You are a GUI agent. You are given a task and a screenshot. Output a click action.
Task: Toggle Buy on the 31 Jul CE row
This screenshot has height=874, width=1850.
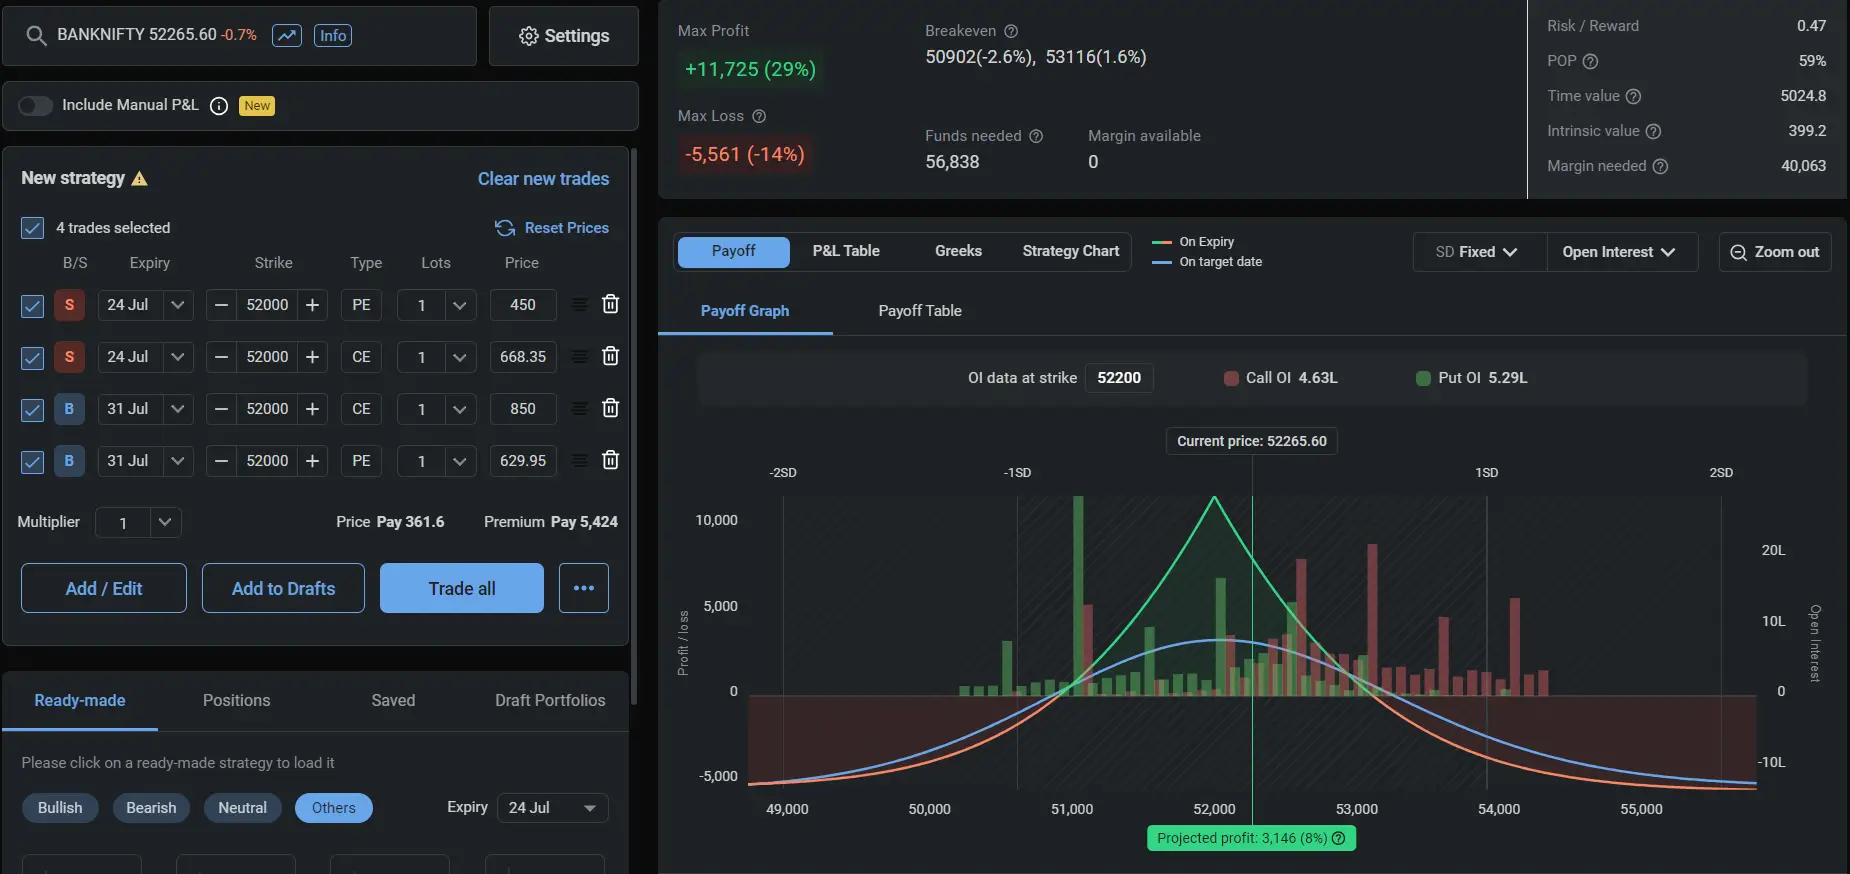69,409
